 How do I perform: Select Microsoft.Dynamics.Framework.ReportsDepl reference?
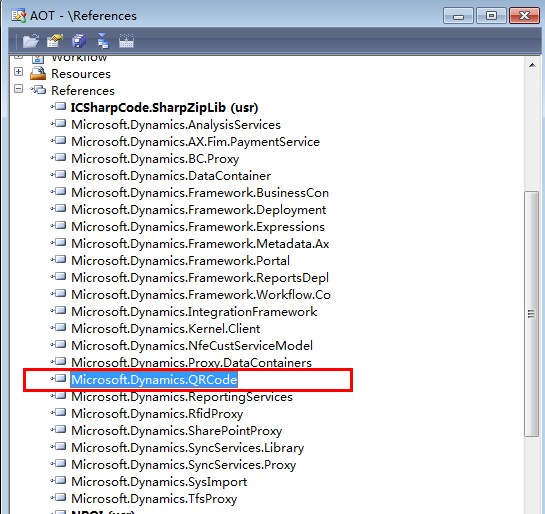[x=200, y=278]
